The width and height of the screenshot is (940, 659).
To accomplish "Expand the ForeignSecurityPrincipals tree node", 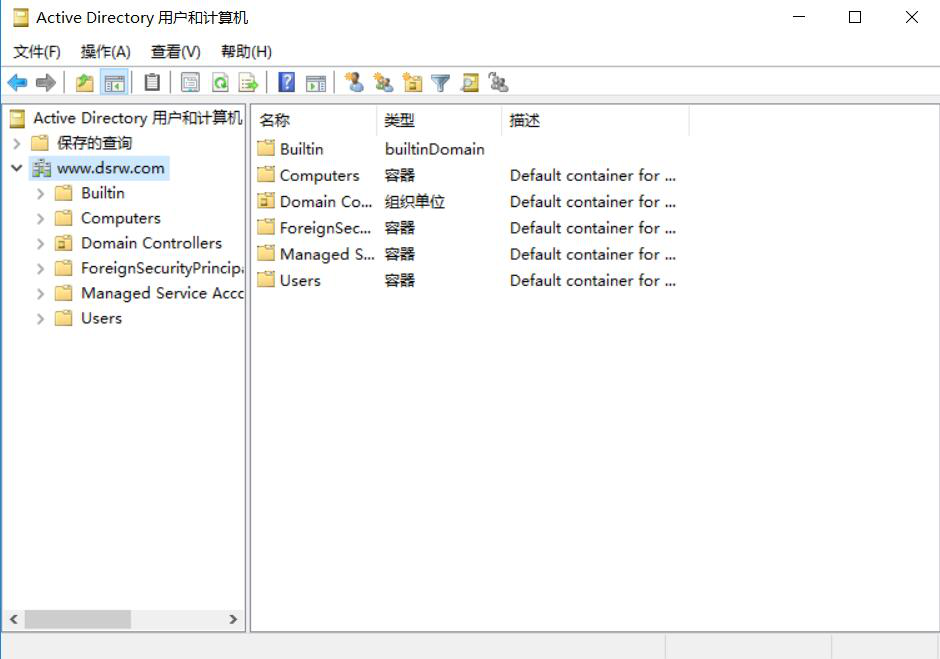I will [x=40, y=269].
